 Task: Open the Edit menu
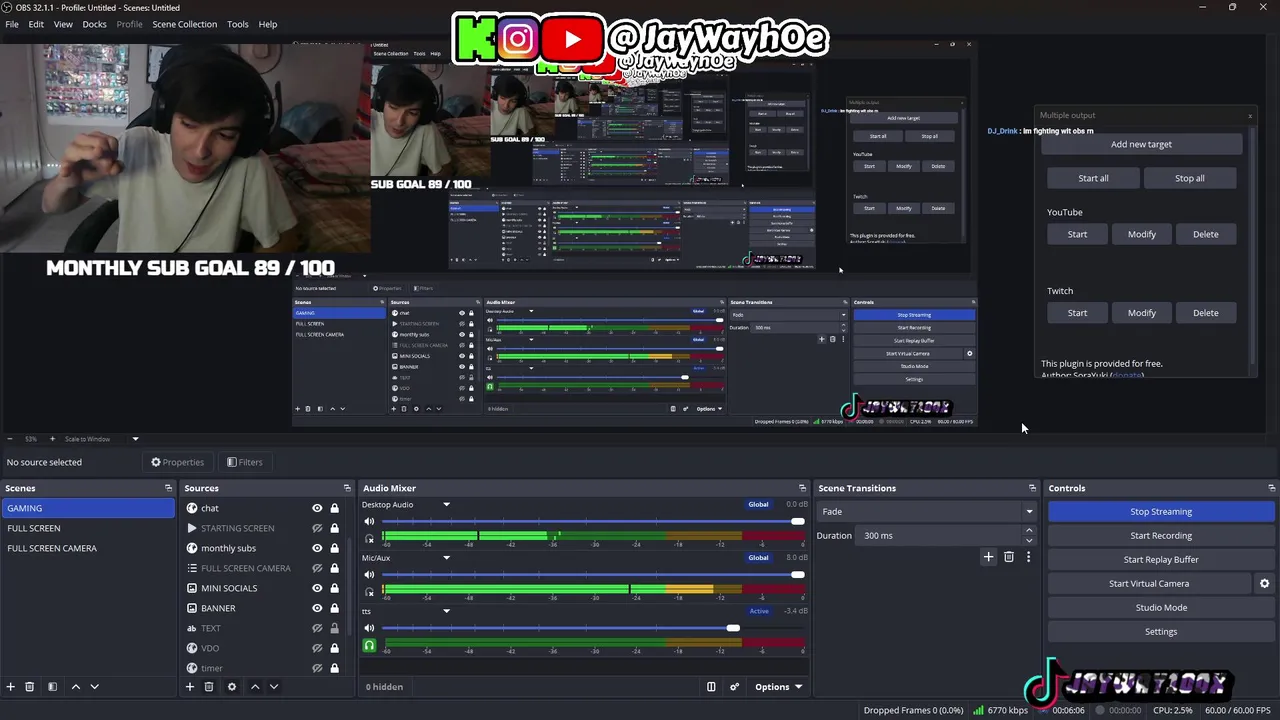(36, 24)
